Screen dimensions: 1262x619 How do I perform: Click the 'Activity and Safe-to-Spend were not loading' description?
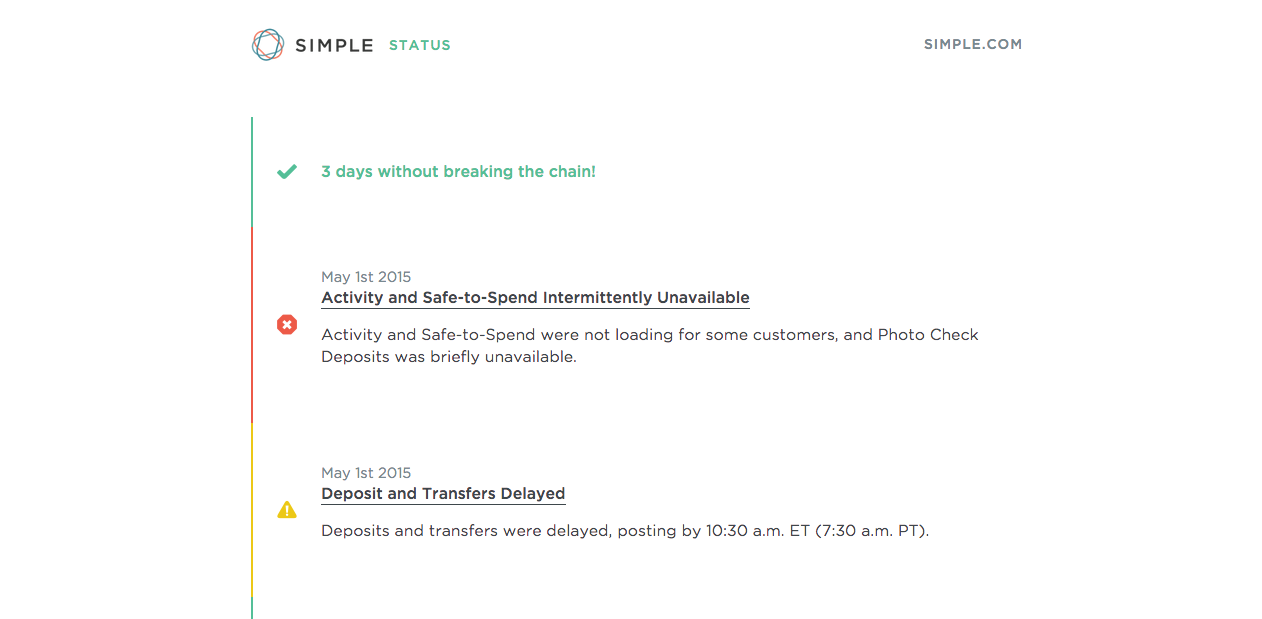click(649, 335)
